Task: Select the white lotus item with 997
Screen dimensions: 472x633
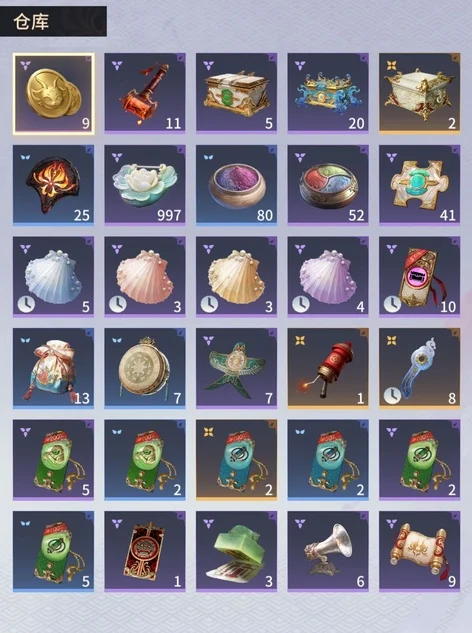Action: [x=145, y=185]
